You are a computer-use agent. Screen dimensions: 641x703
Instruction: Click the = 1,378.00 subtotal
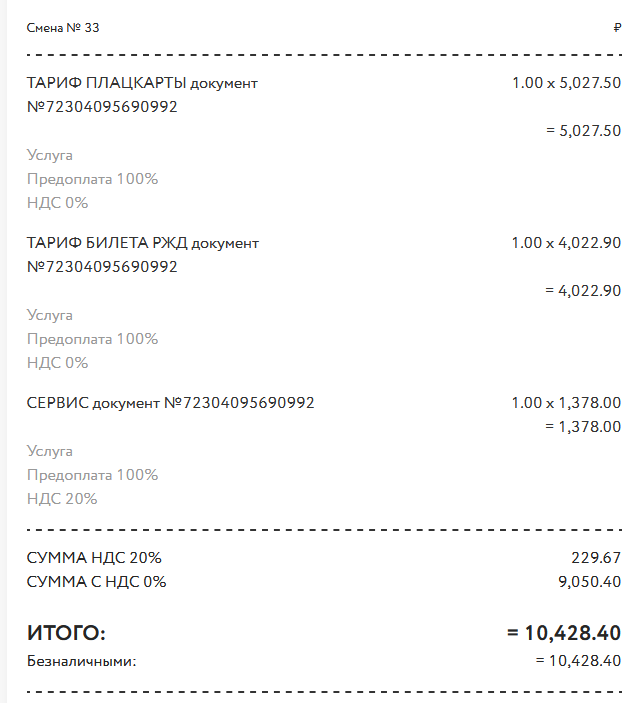tap(583, 427)
